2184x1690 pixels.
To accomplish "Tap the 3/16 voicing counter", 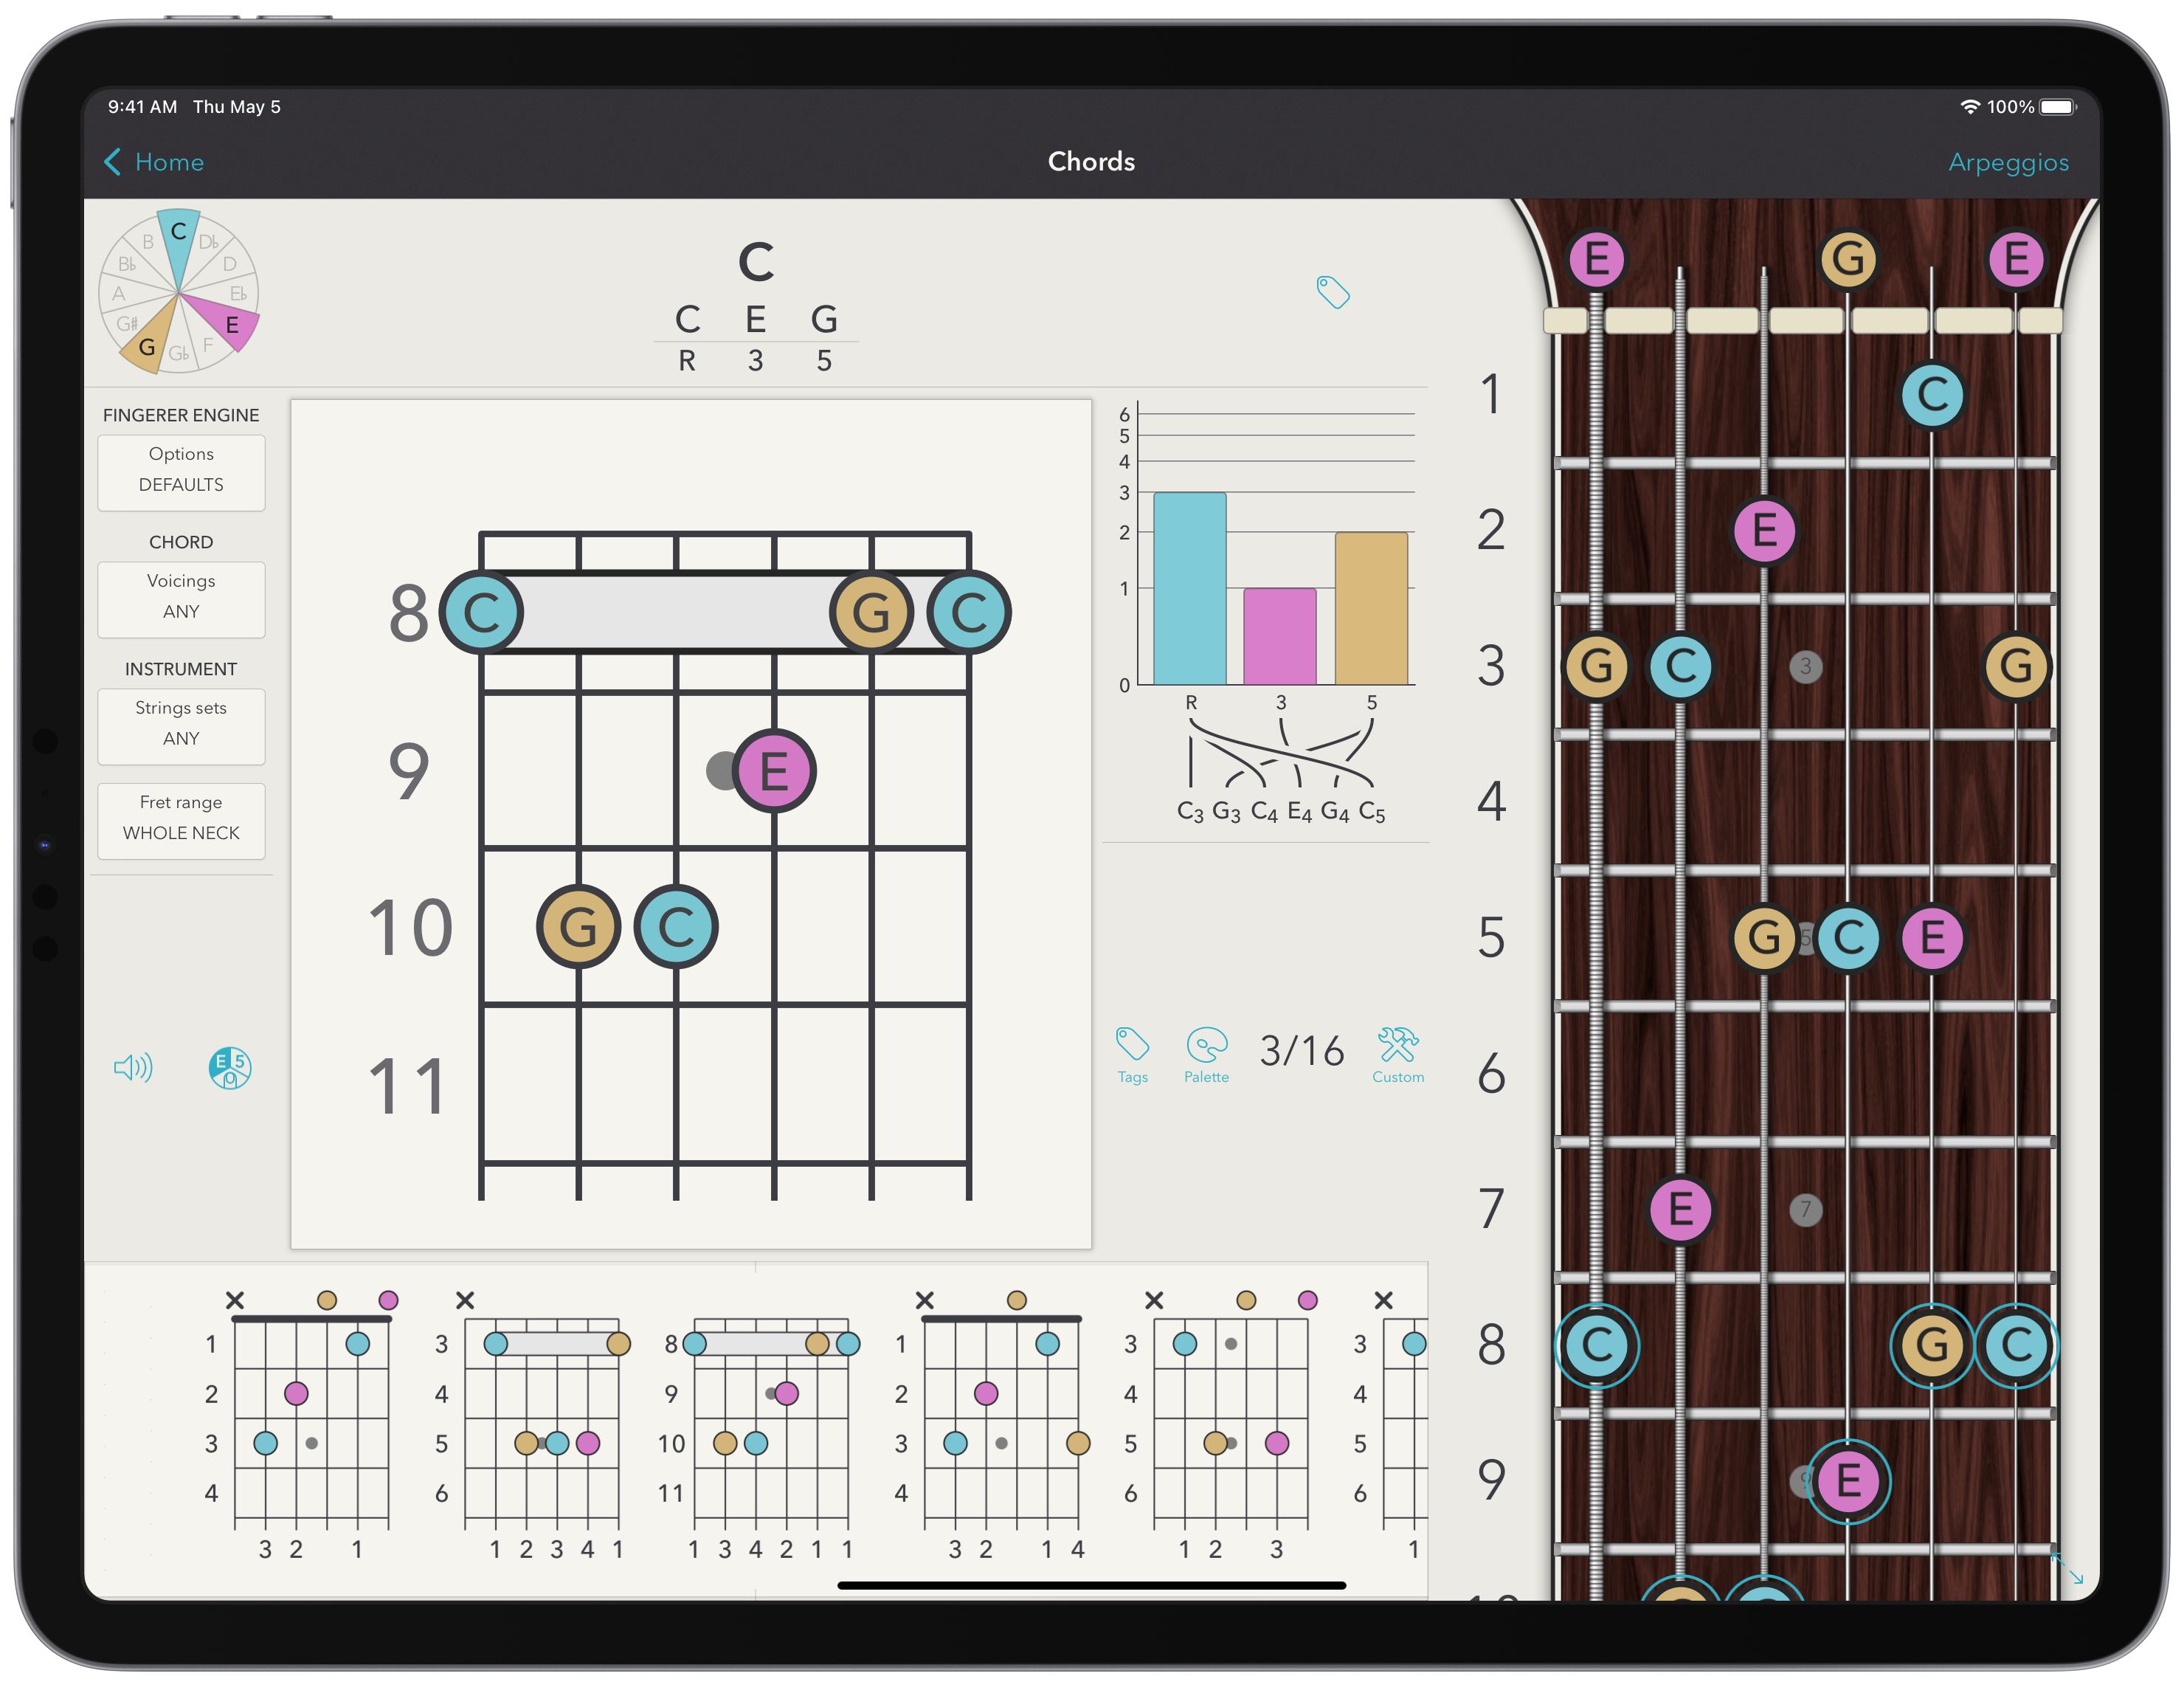I will point(1301,1052).
